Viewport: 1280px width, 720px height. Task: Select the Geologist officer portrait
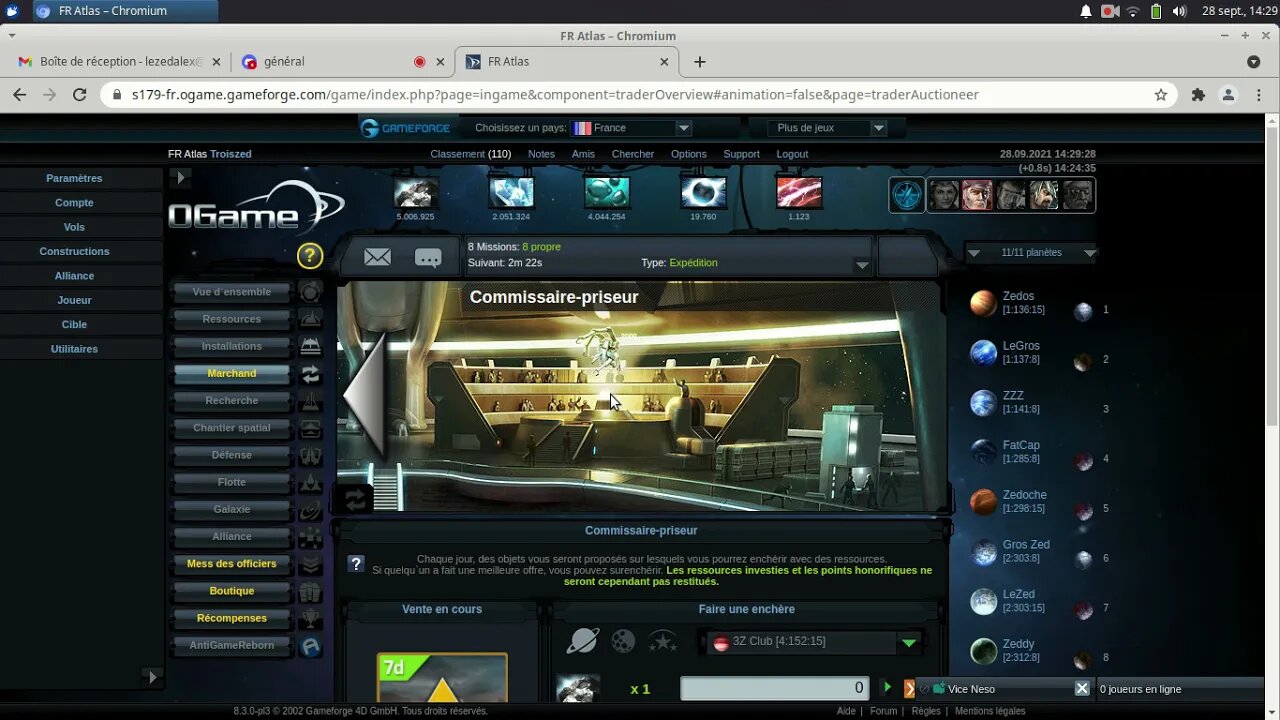pyautogui.click(x=1044, y=195)
